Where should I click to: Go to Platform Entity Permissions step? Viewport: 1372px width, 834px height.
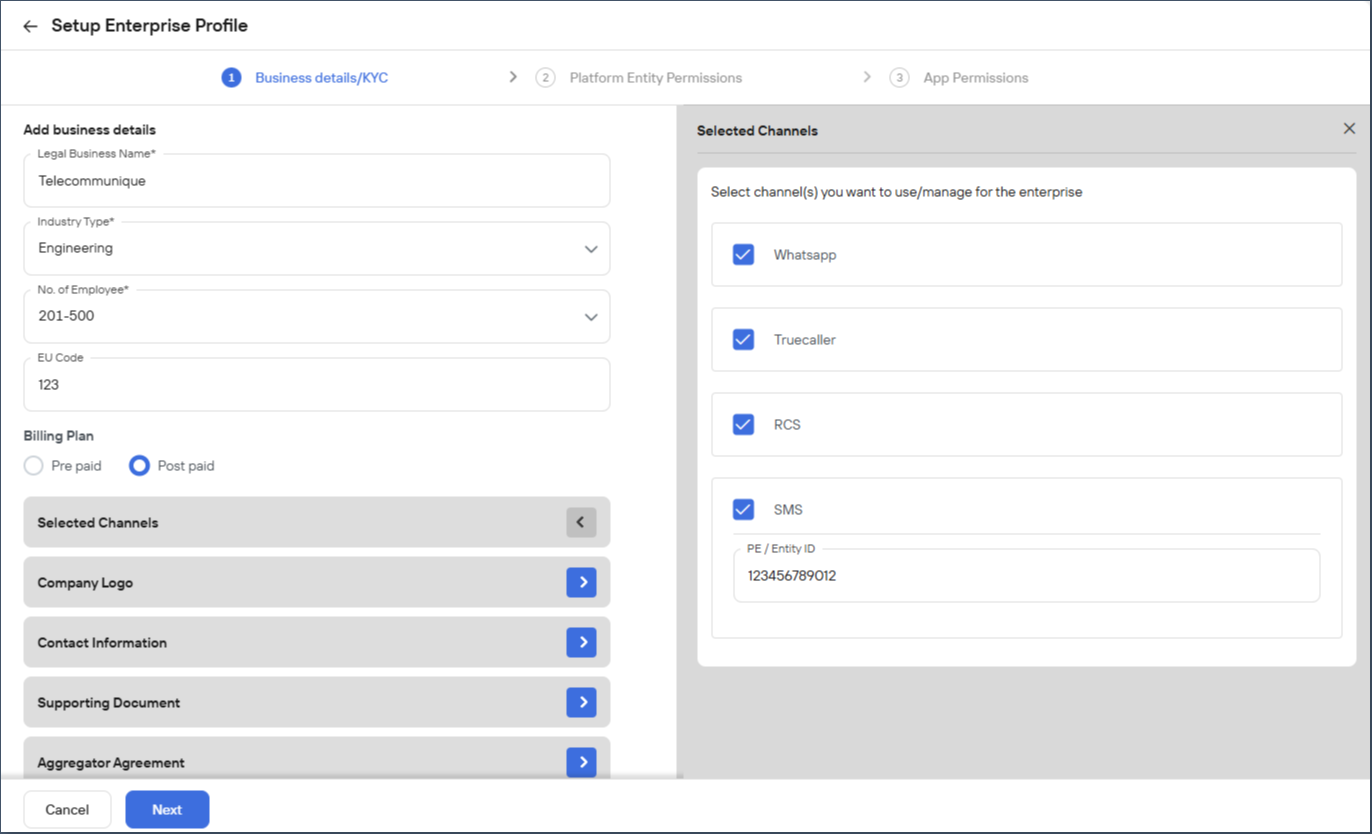click(655, 77)
